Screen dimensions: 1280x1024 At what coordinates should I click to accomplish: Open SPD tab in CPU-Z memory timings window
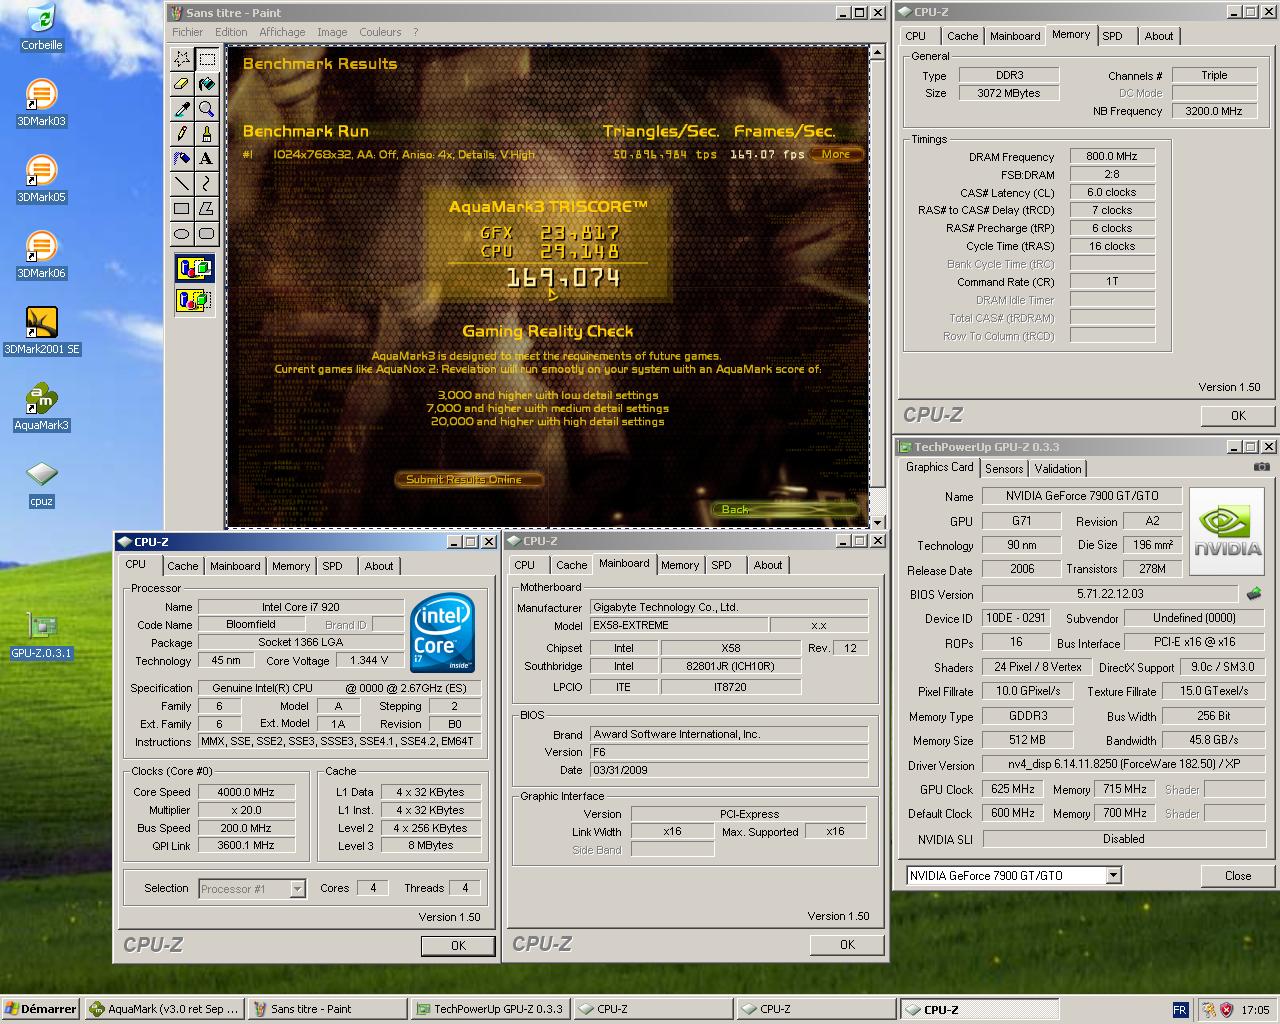(x=1112, y=36)
